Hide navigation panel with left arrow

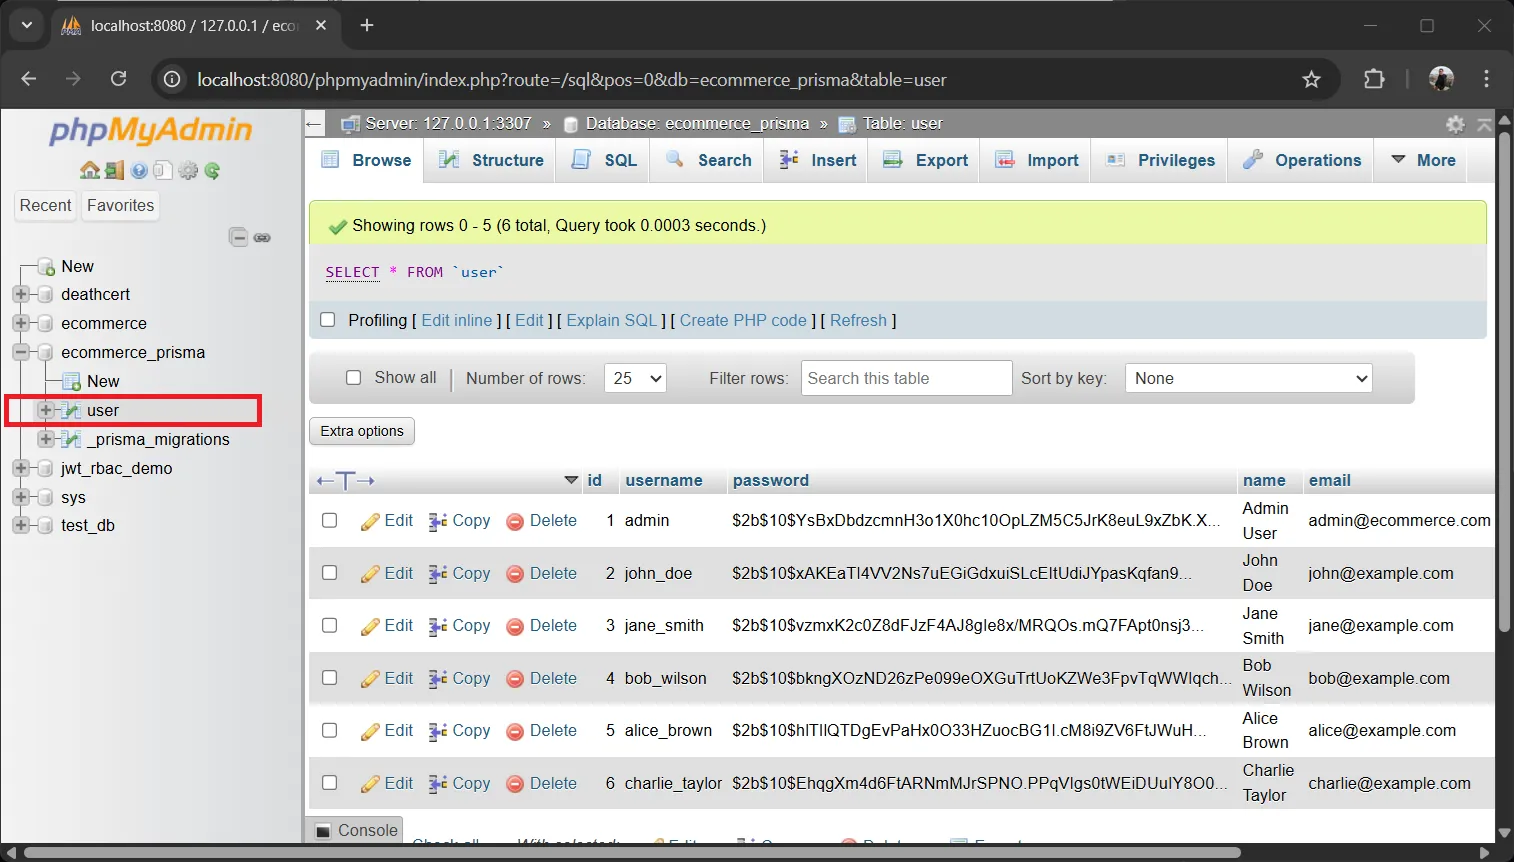coord(315,124)
